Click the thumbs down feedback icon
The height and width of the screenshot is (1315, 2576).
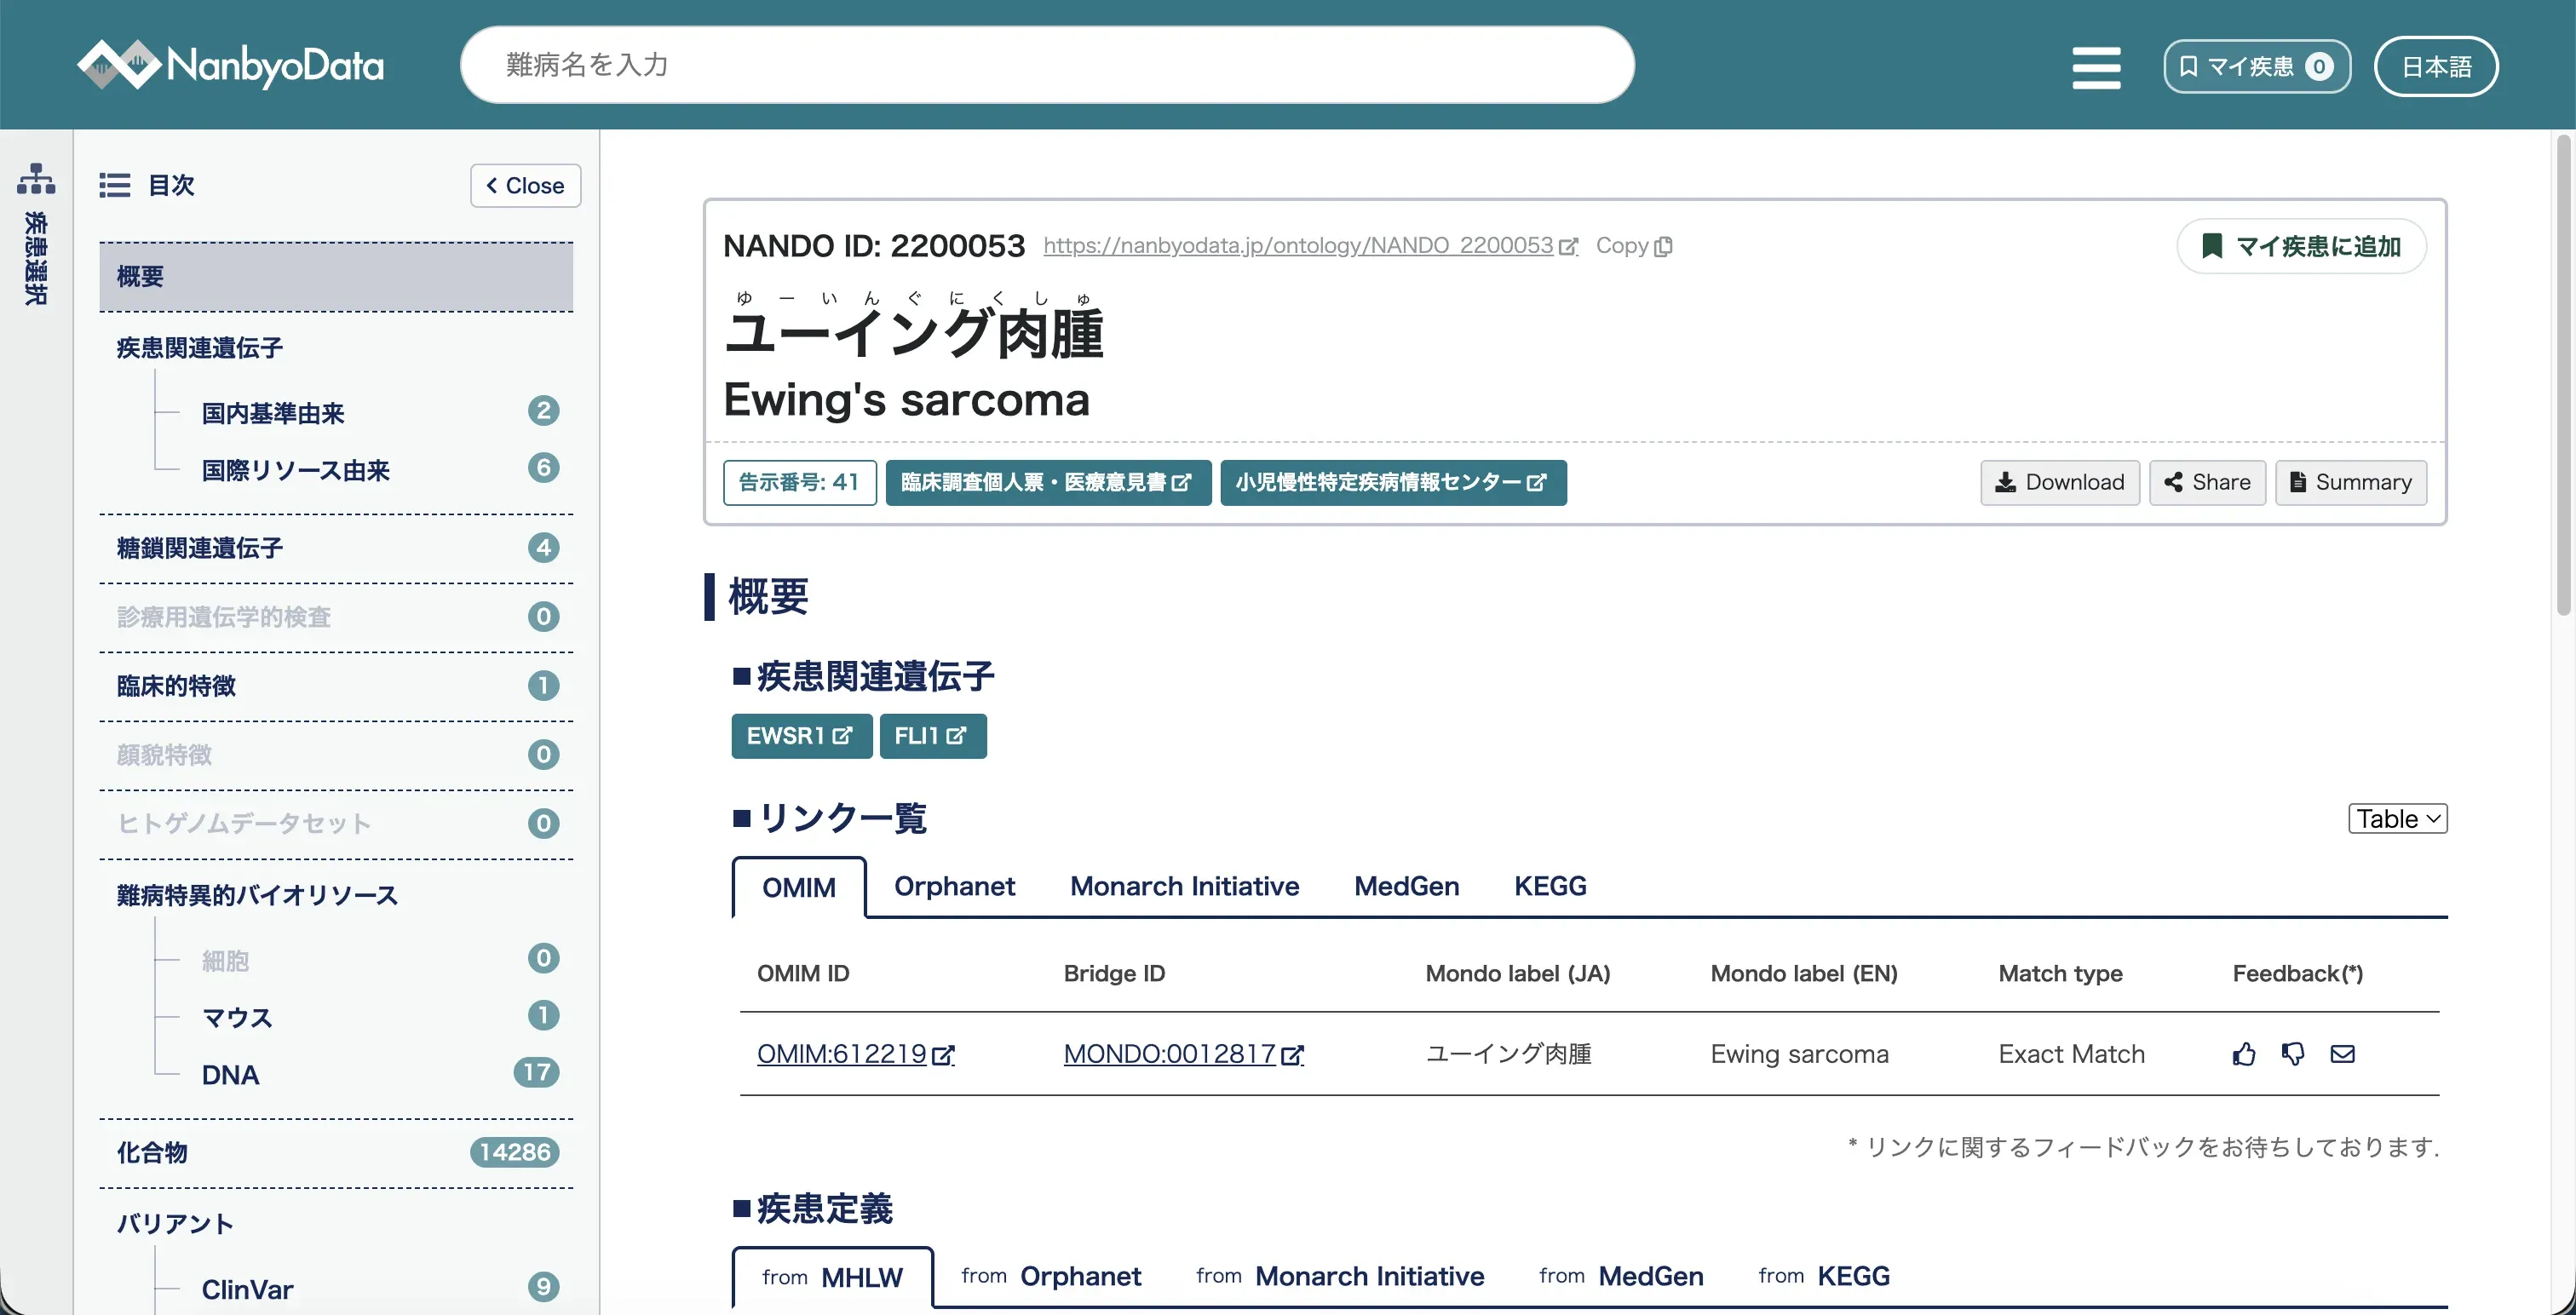pyautogui.click(x=2293, y=1054)
